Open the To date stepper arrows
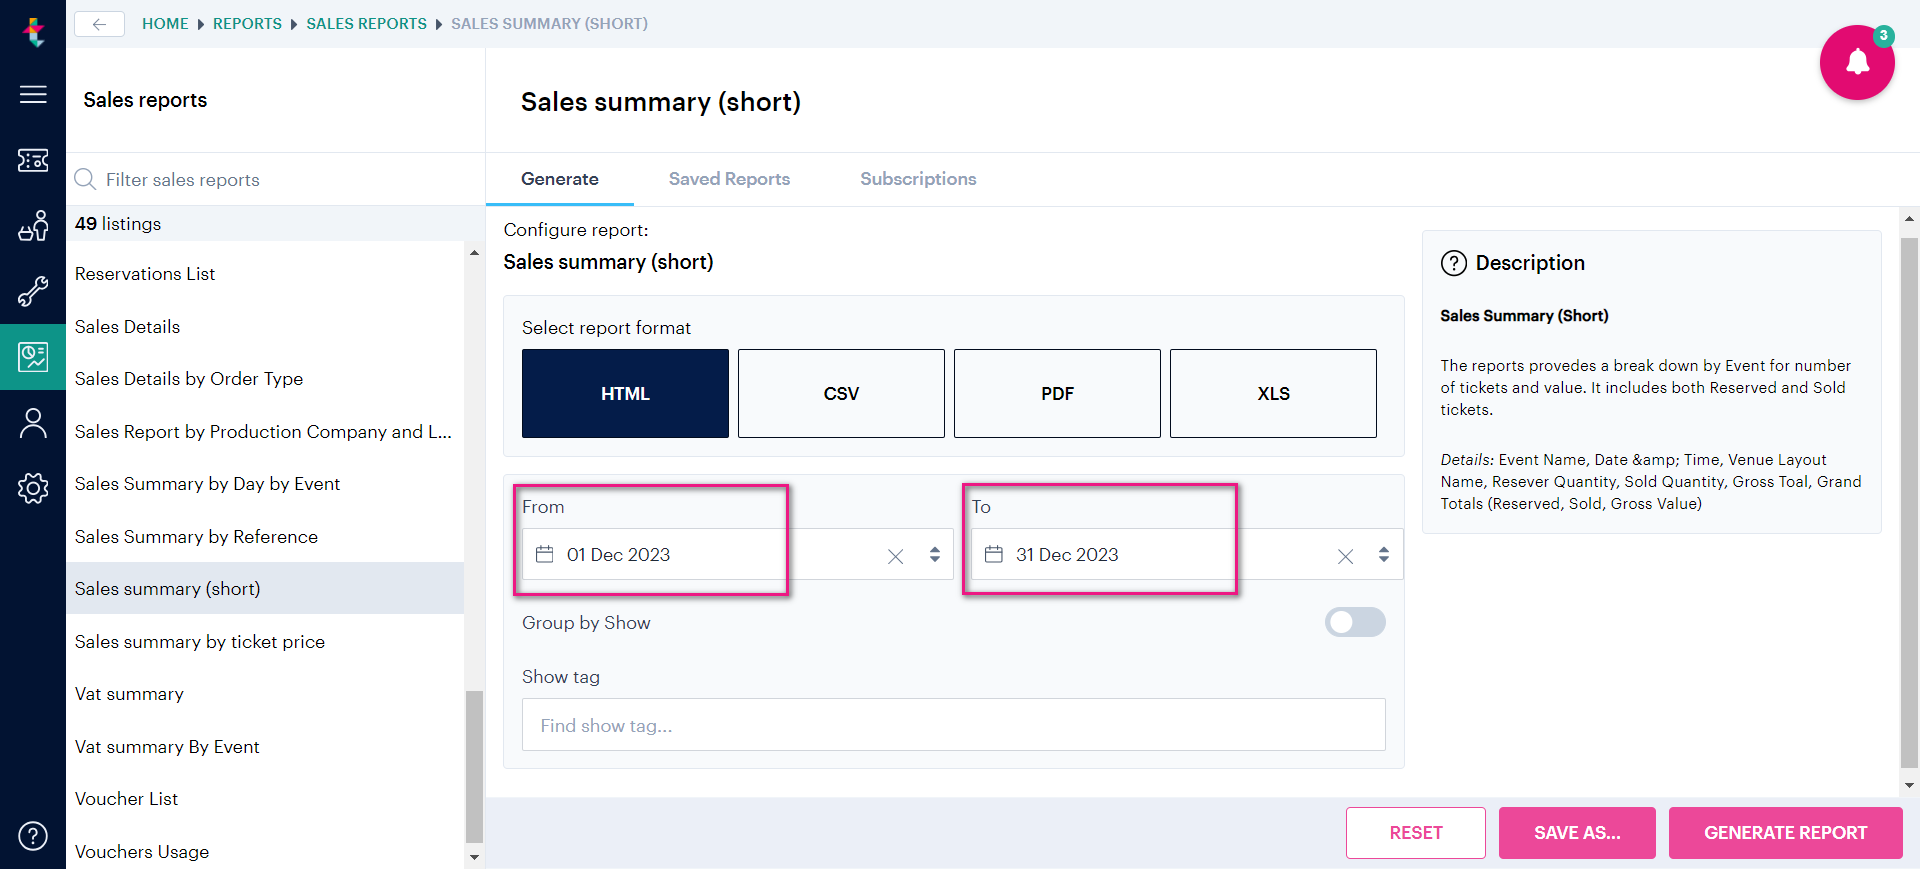 [x=1384, y=555]
